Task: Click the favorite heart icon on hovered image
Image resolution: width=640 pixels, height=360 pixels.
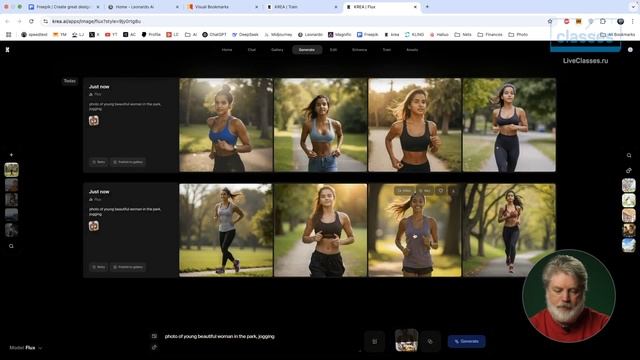Action: (x=441, y=191)
